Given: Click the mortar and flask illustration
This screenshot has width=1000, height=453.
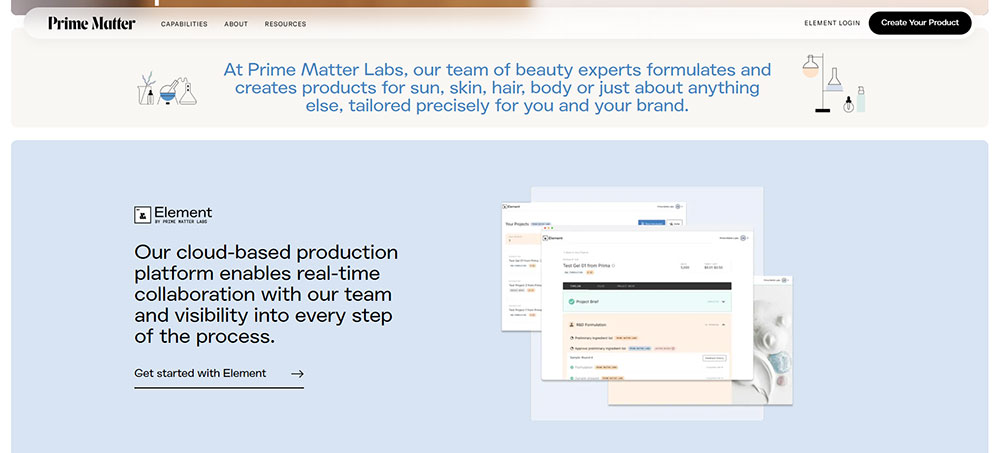Looking at the screenshot, I should [166, 89].
